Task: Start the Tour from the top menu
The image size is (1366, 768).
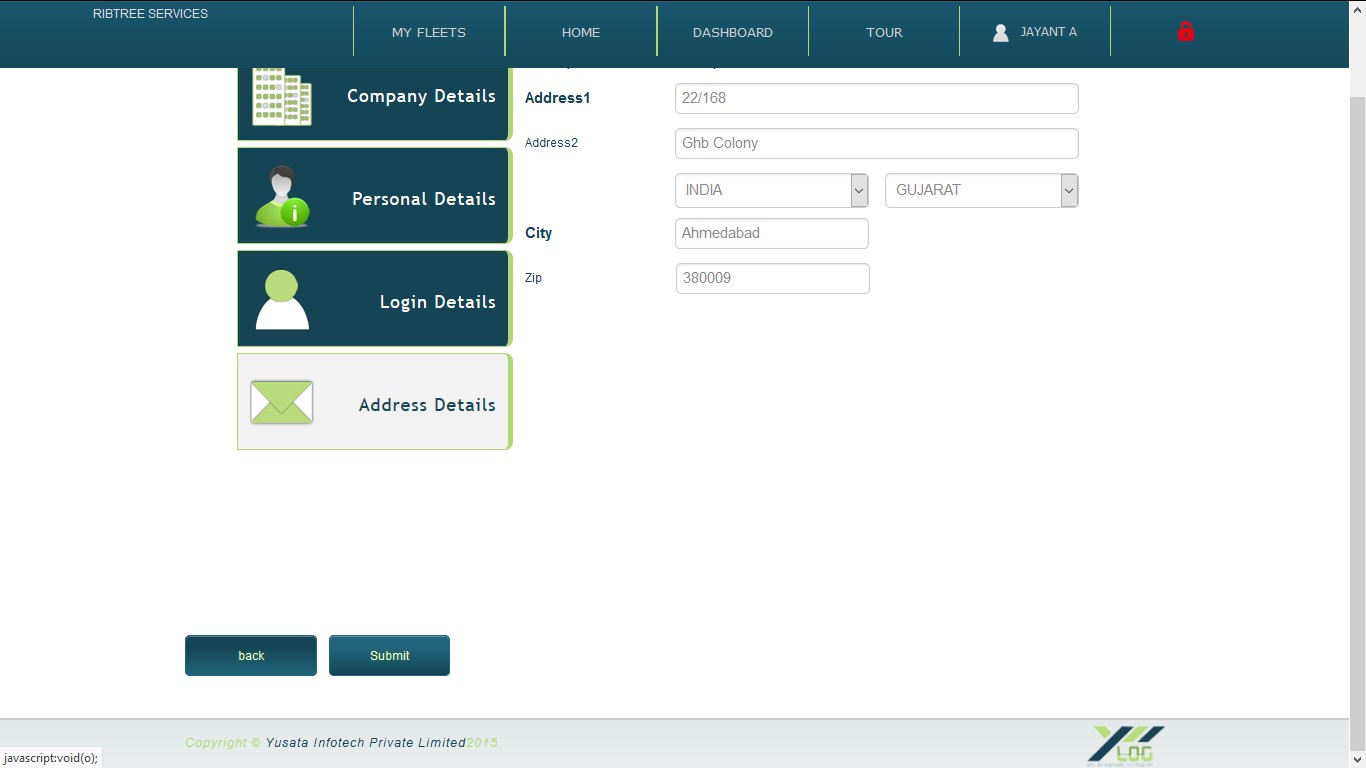Action: (884, 32)
